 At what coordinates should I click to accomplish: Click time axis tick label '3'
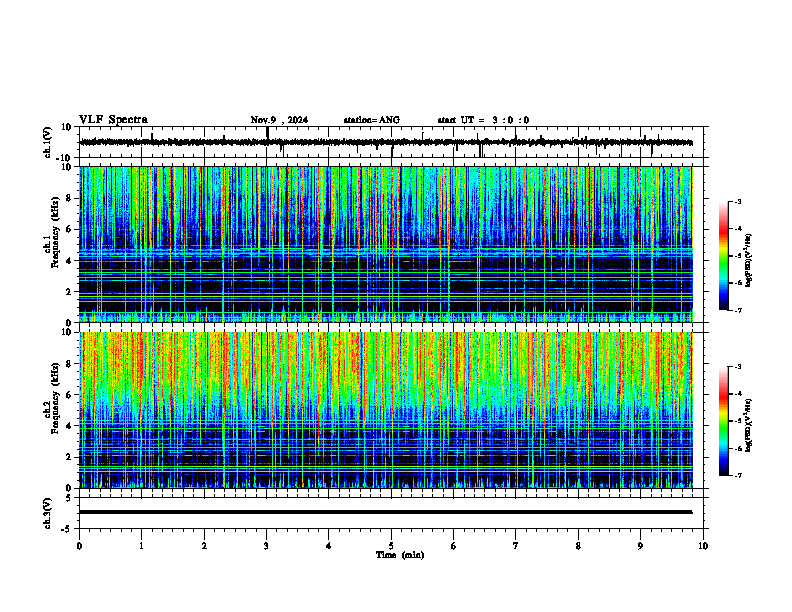267,546
